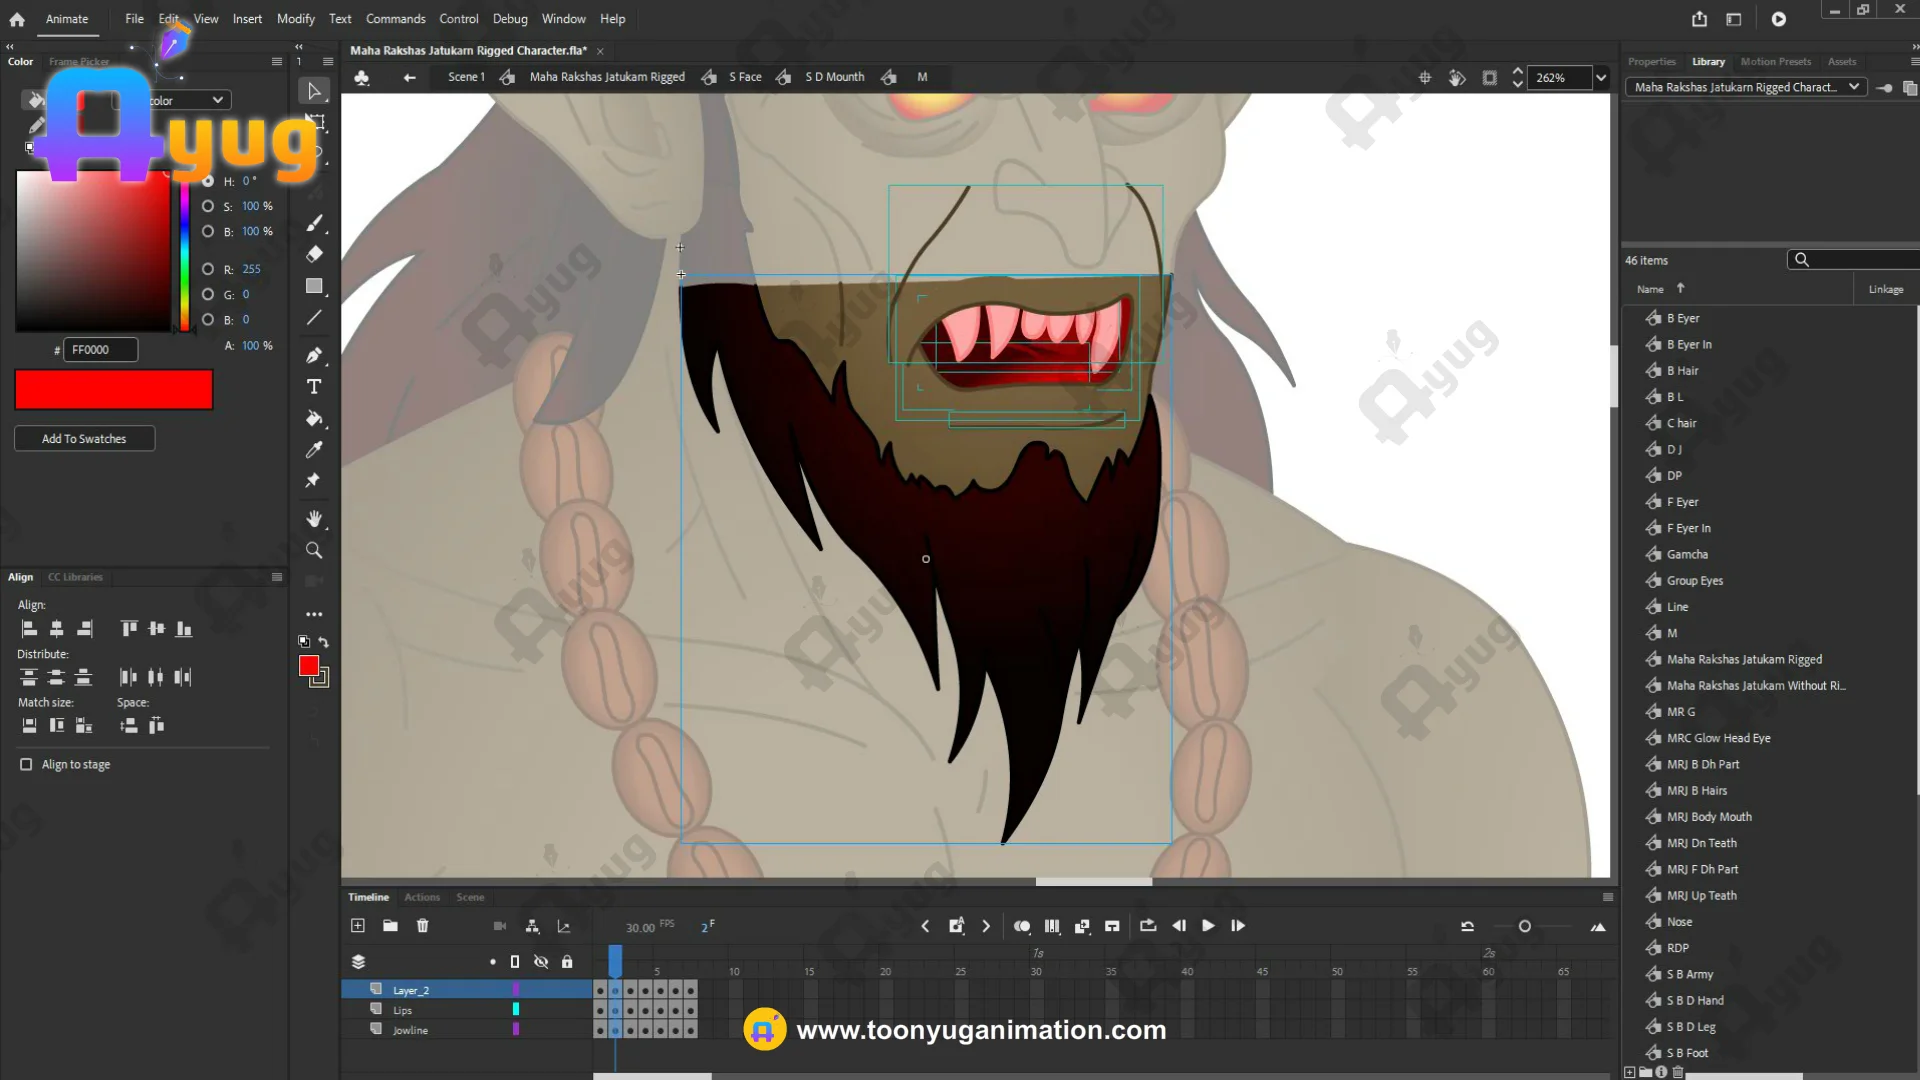
Task: Select the Red channel radio button
Action: 208,269
